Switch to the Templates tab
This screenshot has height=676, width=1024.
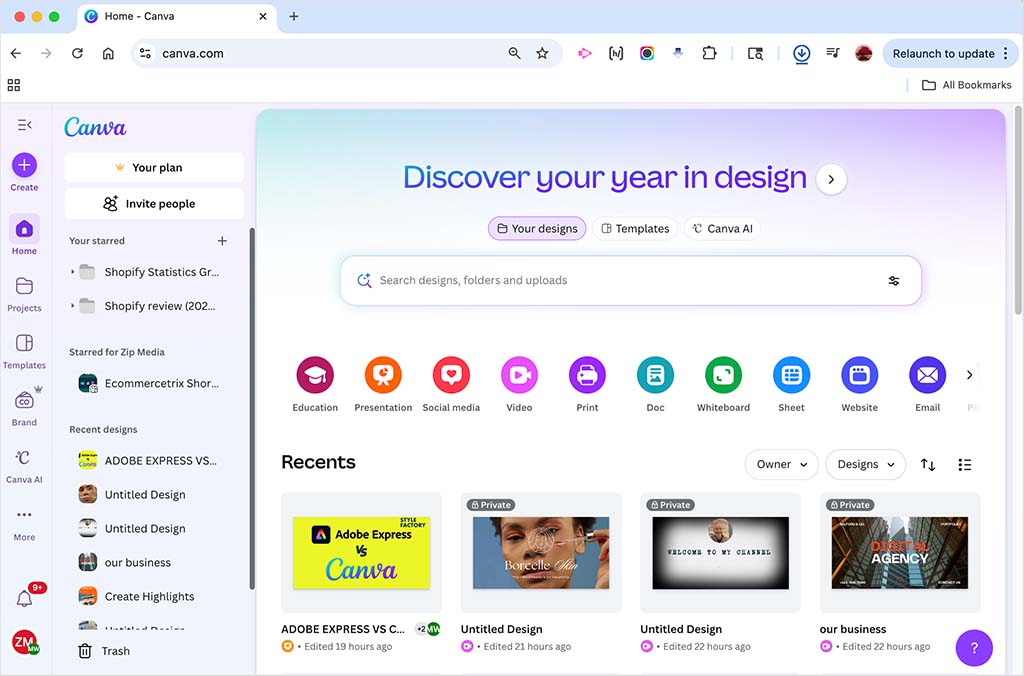(634, 229)
